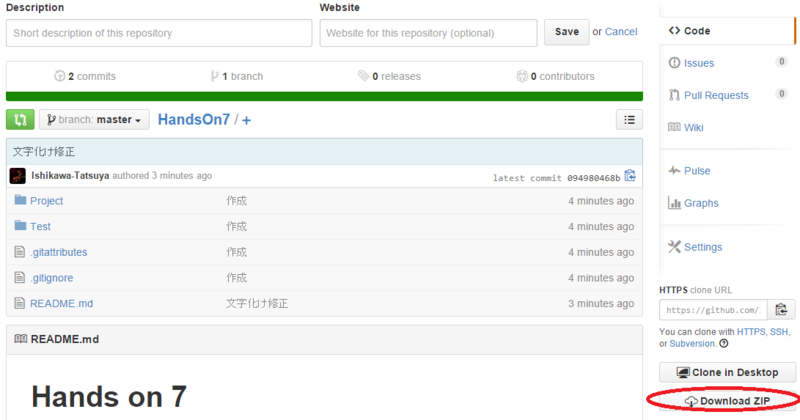
Task: Open the branch master dropdown
Action: click(94, 119)
